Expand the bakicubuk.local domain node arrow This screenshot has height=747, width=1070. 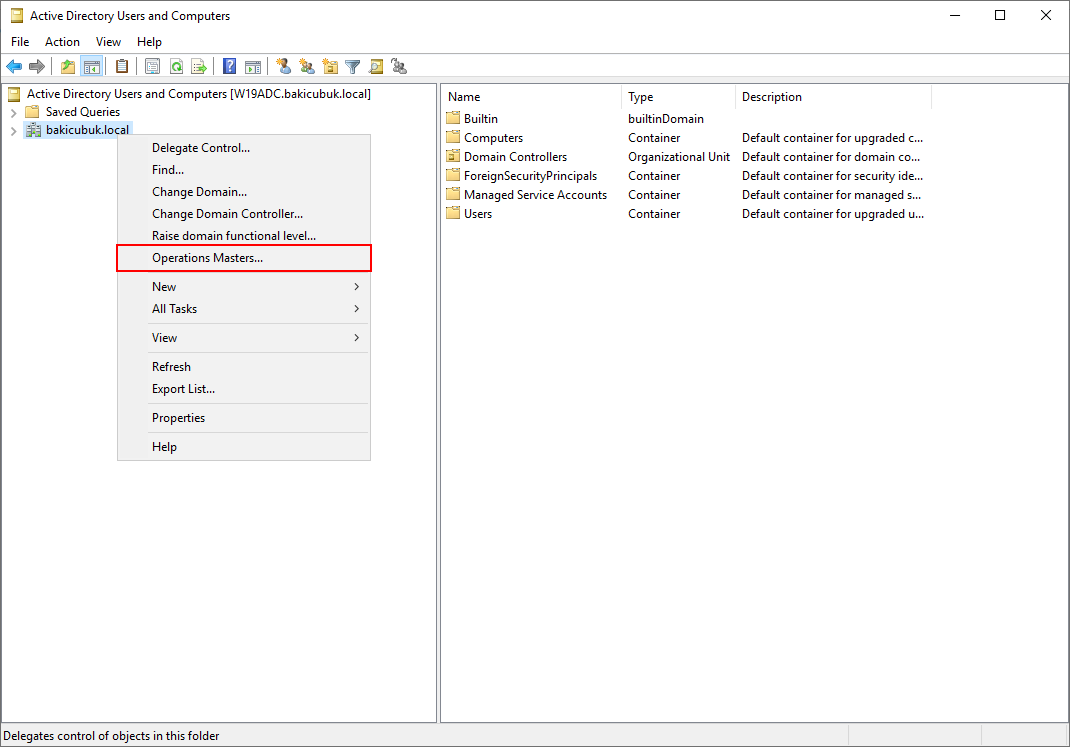14,130
